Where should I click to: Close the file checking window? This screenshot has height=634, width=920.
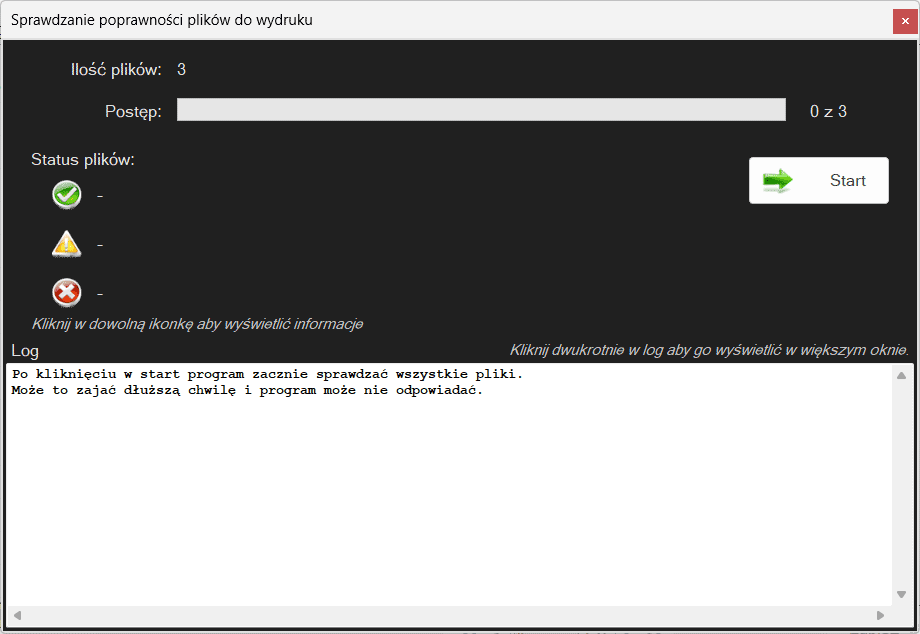point(905,21)
